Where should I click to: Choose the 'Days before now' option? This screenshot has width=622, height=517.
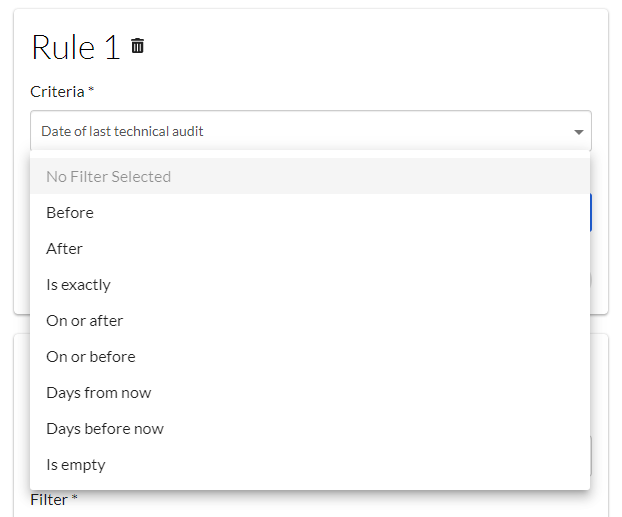click(104, 429)
